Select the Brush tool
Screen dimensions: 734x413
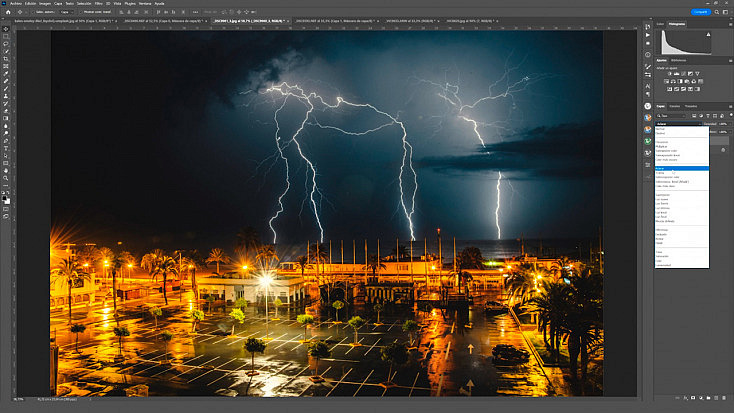tap(6, 88)
